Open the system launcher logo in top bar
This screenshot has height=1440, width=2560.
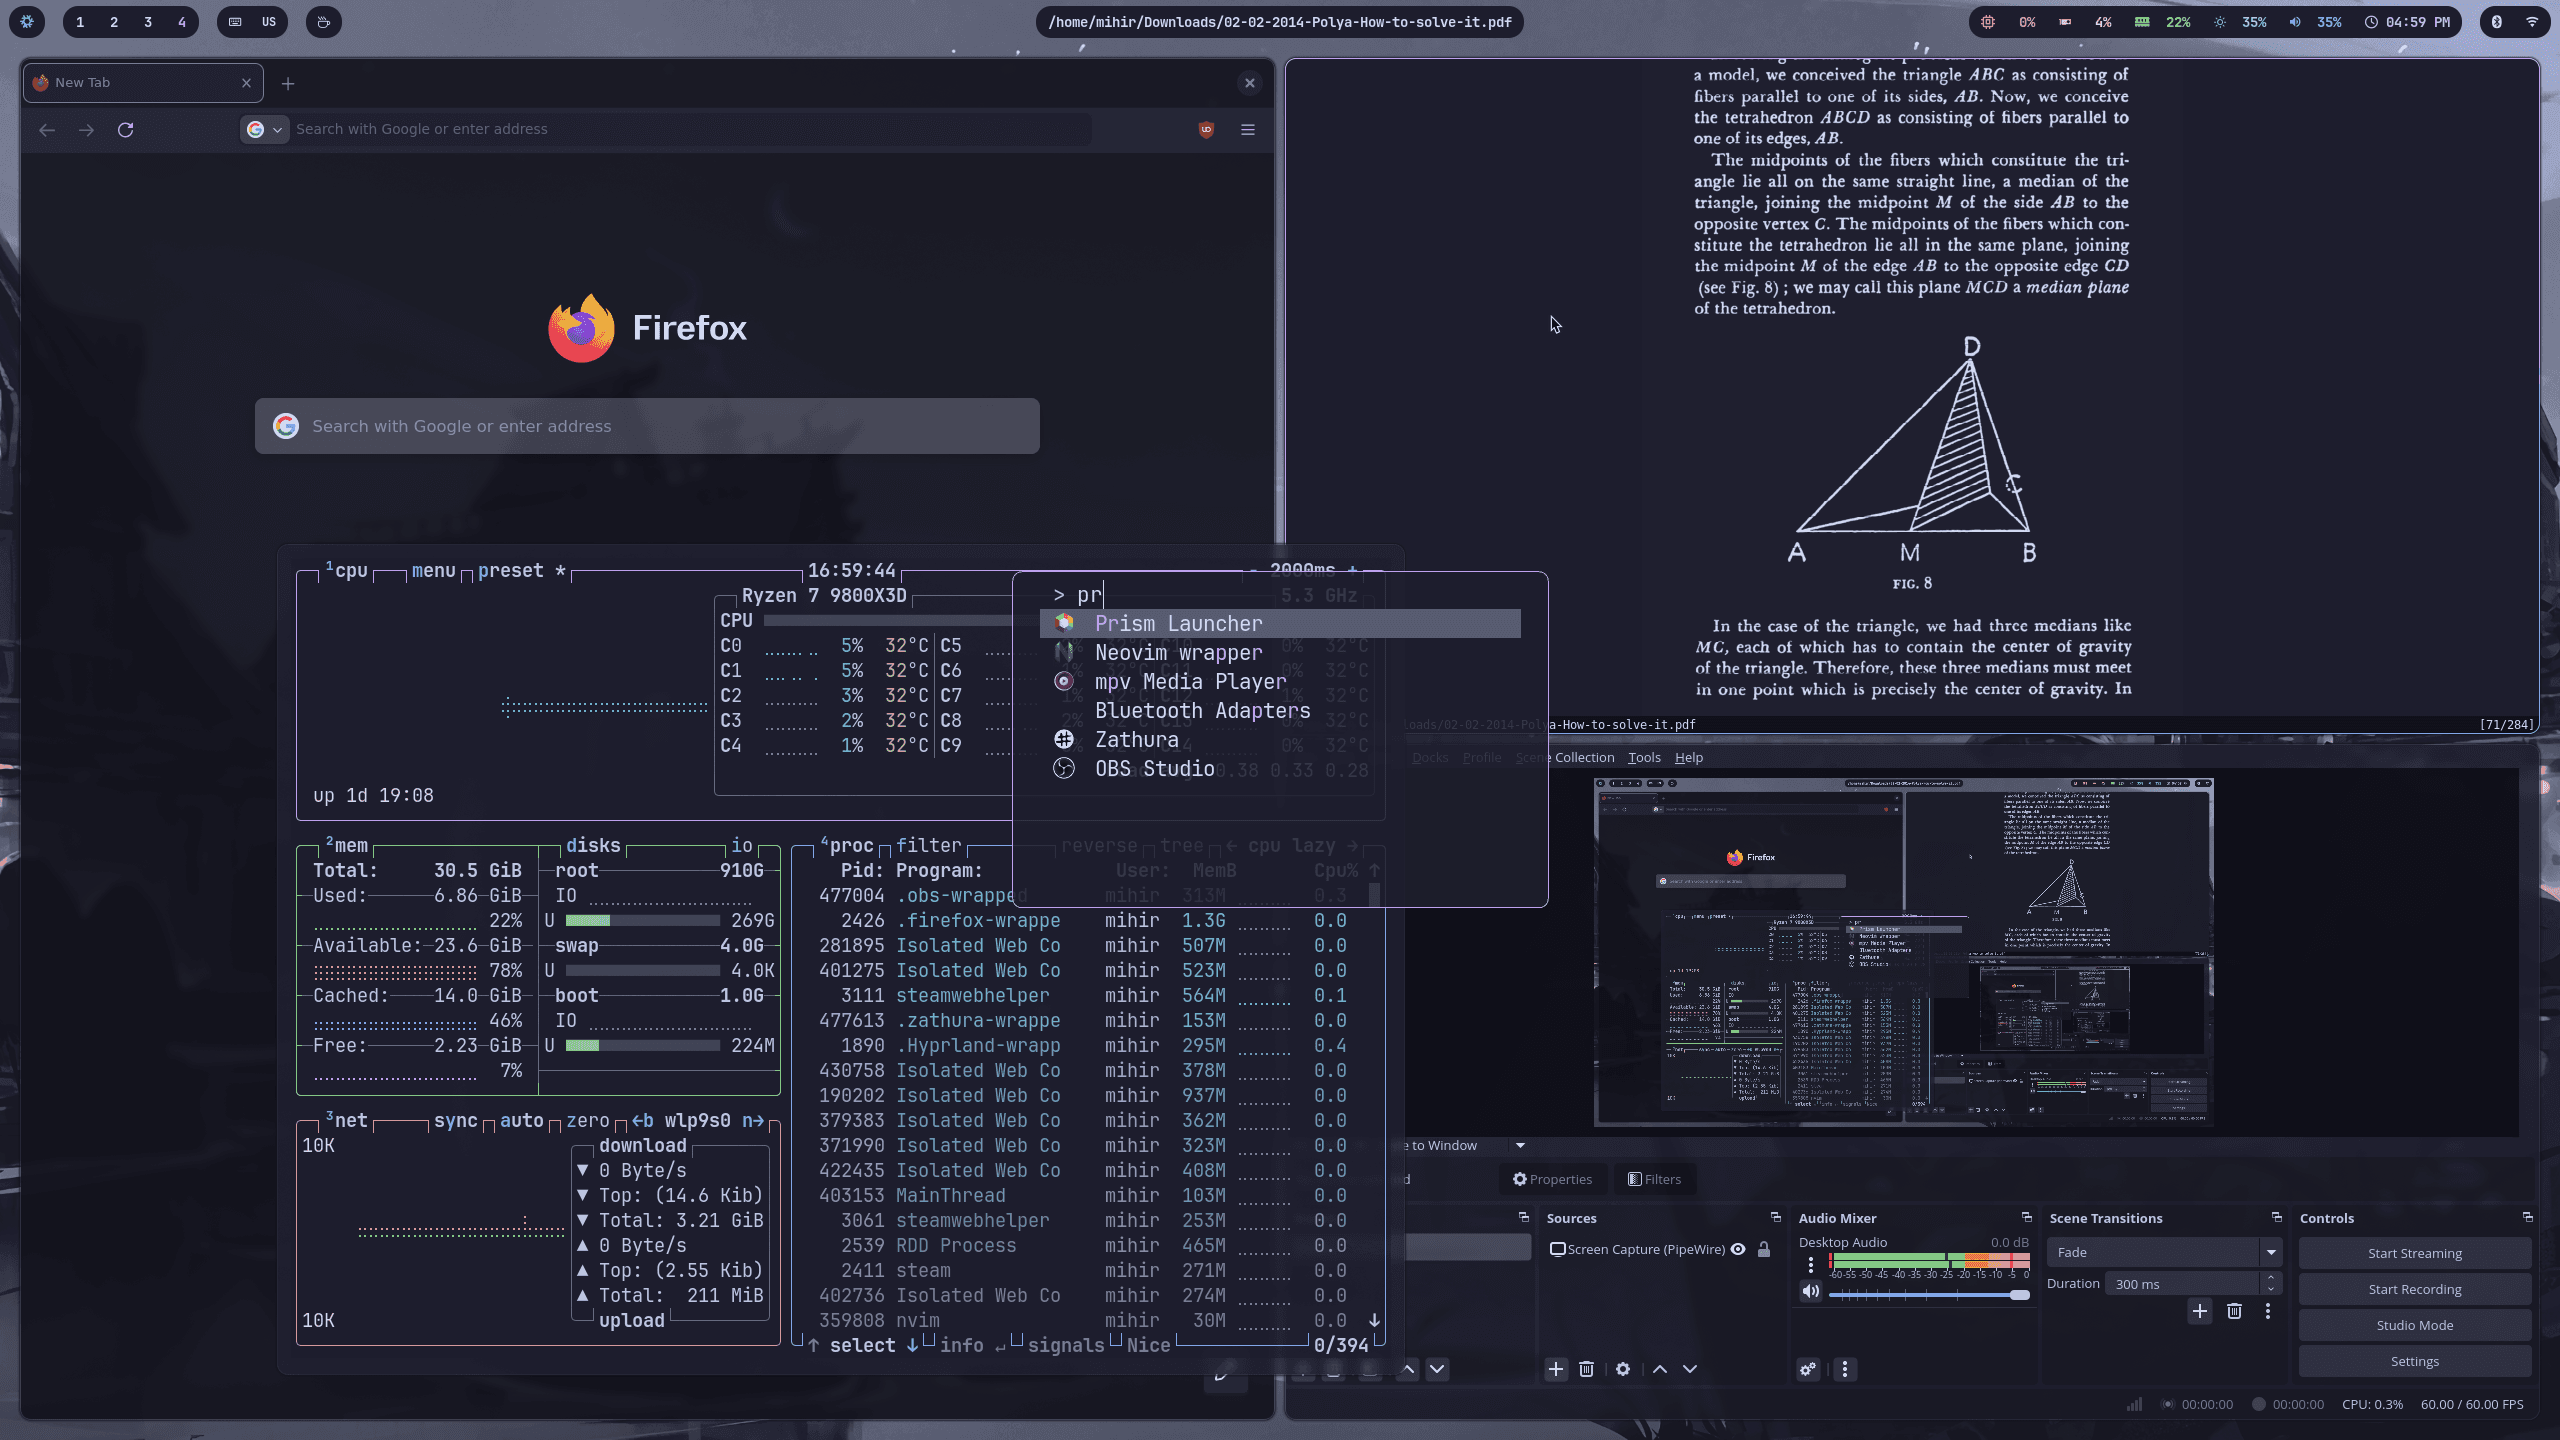(x=27, y=22)
